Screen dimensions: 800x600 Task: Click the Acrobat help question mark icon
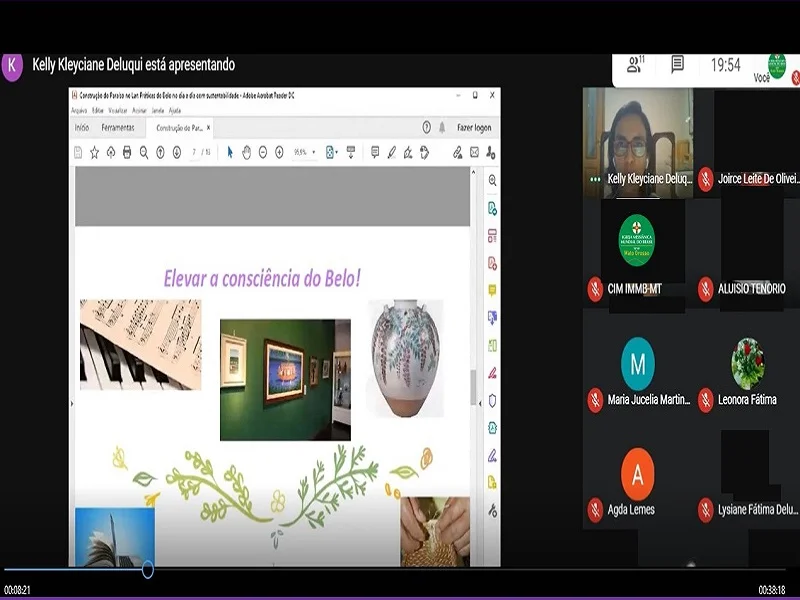point(426,128)
